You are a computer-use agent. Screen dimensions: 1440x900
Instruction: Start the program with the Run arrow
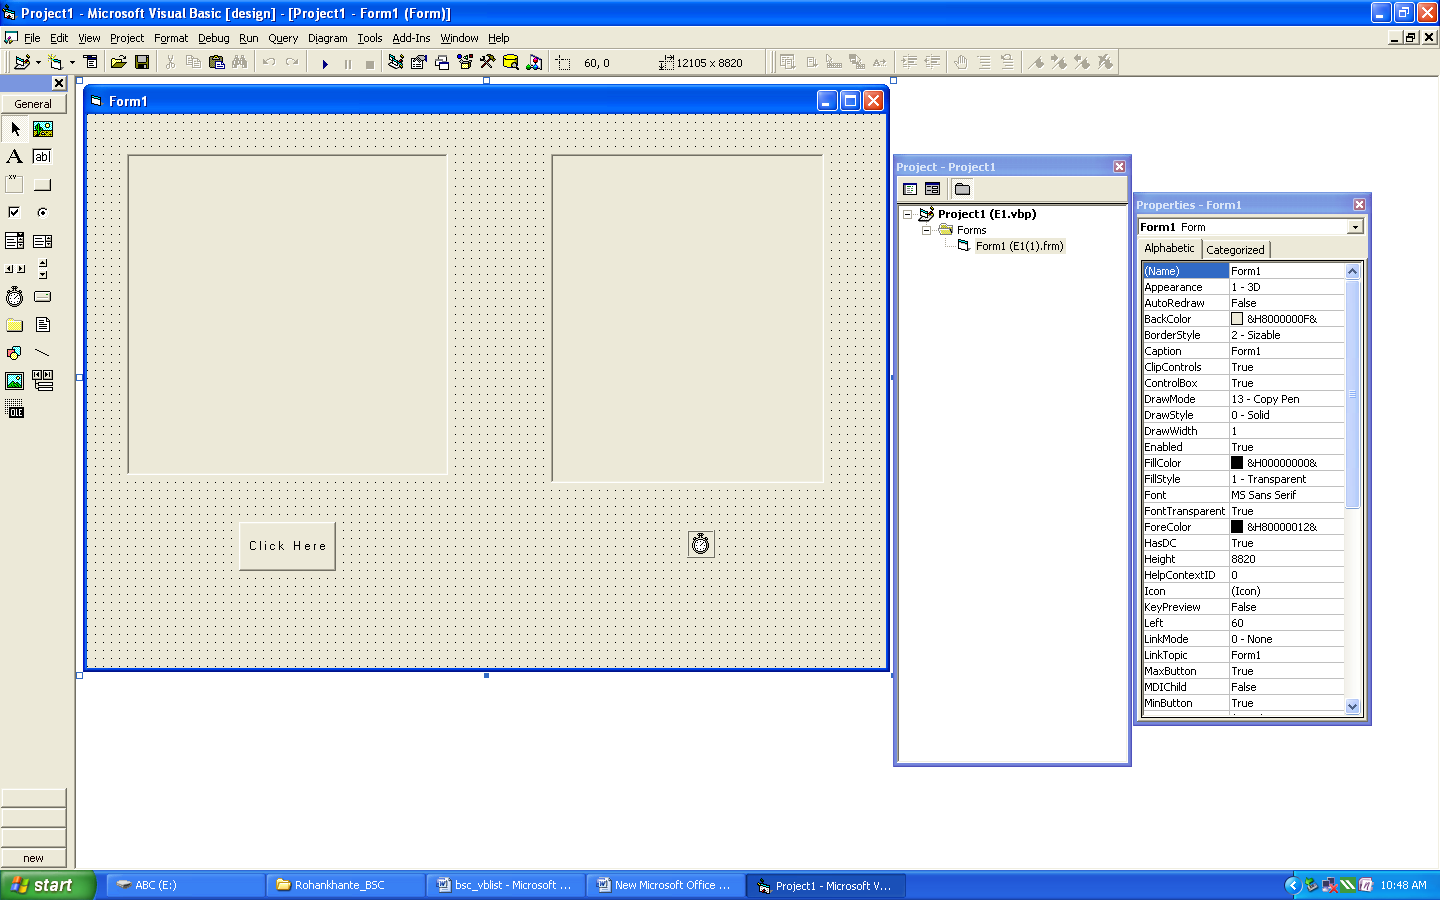(325, 63)
